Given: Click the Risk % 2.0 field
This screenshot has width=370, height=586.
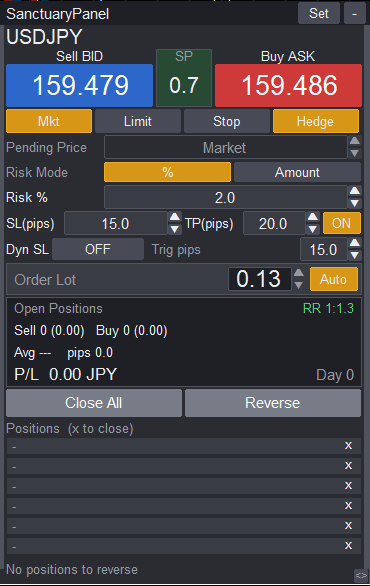Looking at the screenshot, I should 225,197.
